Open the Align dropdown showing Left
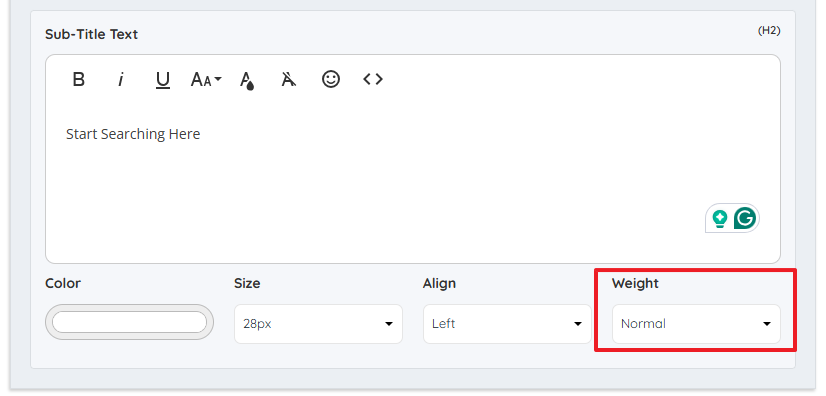This screenshot has height=396, width=826. point(507,324)
